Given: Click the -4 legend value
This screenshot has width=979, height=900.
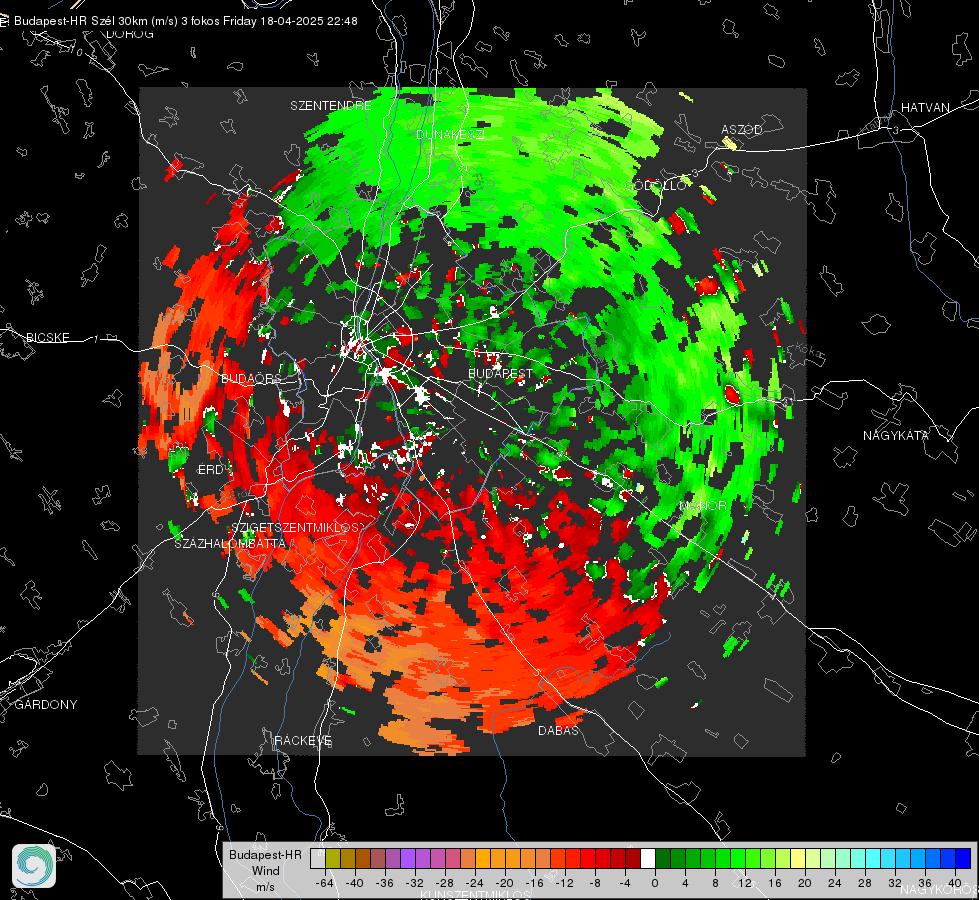Looking at the screenshot, I should pyautogui.click(x=624, y=883).
